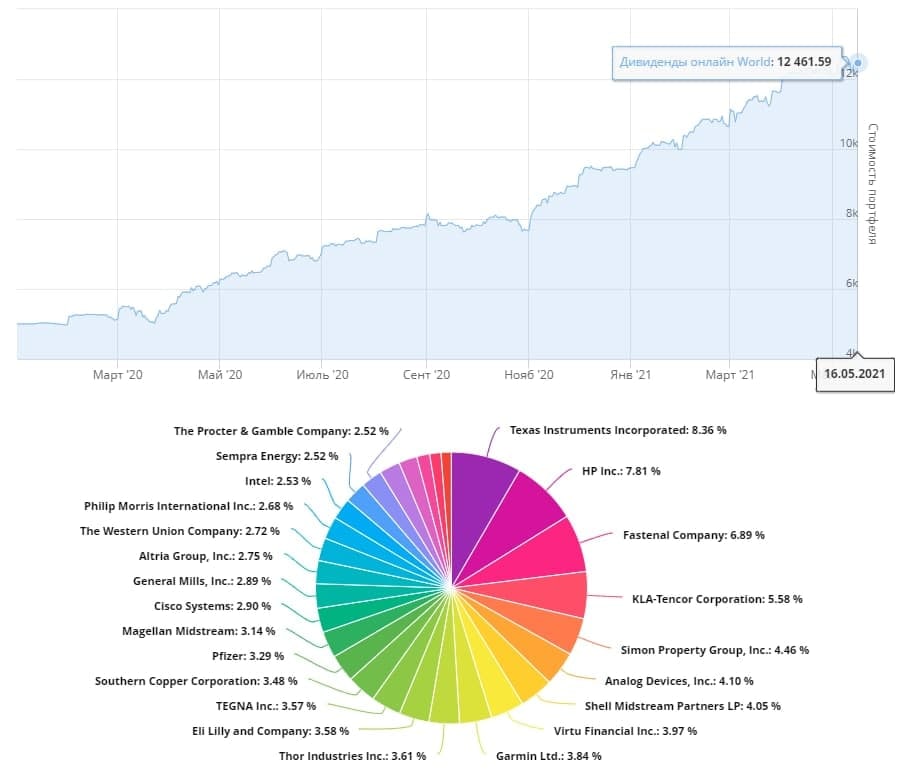The height and width of the screenshot is (782, 898).
Task: Click 'Eli Lilly and Company: 3.58 %' label
Action: tap(270, 731)
